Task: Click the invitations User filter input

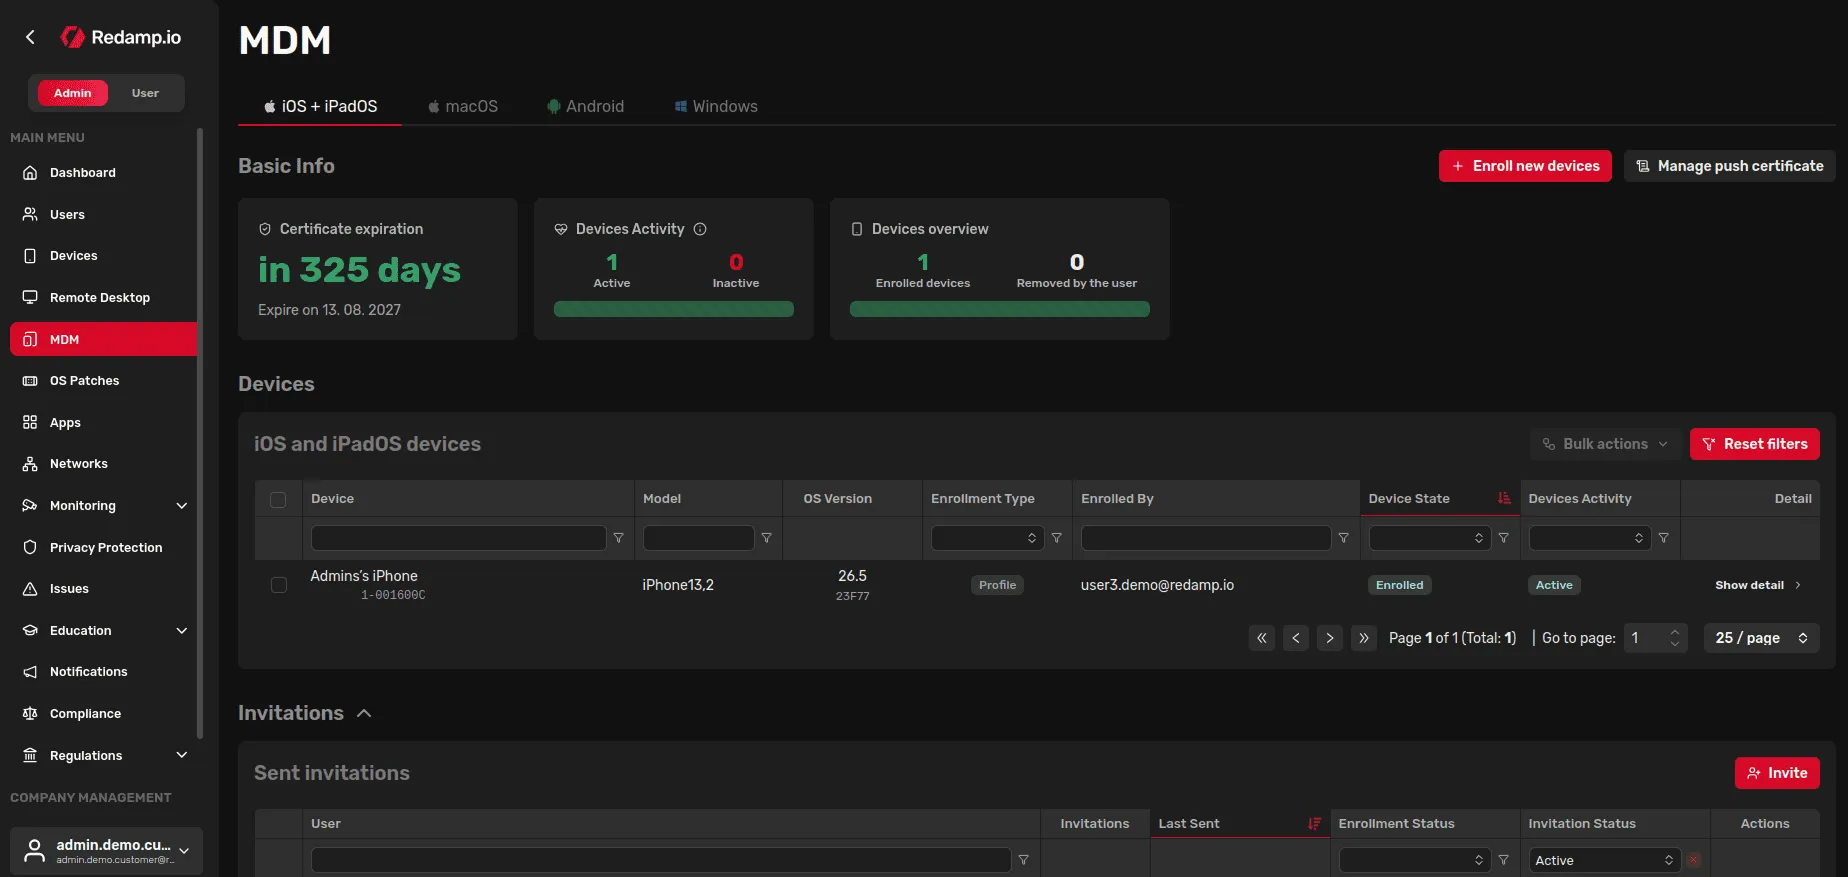Action: point(661,860)
